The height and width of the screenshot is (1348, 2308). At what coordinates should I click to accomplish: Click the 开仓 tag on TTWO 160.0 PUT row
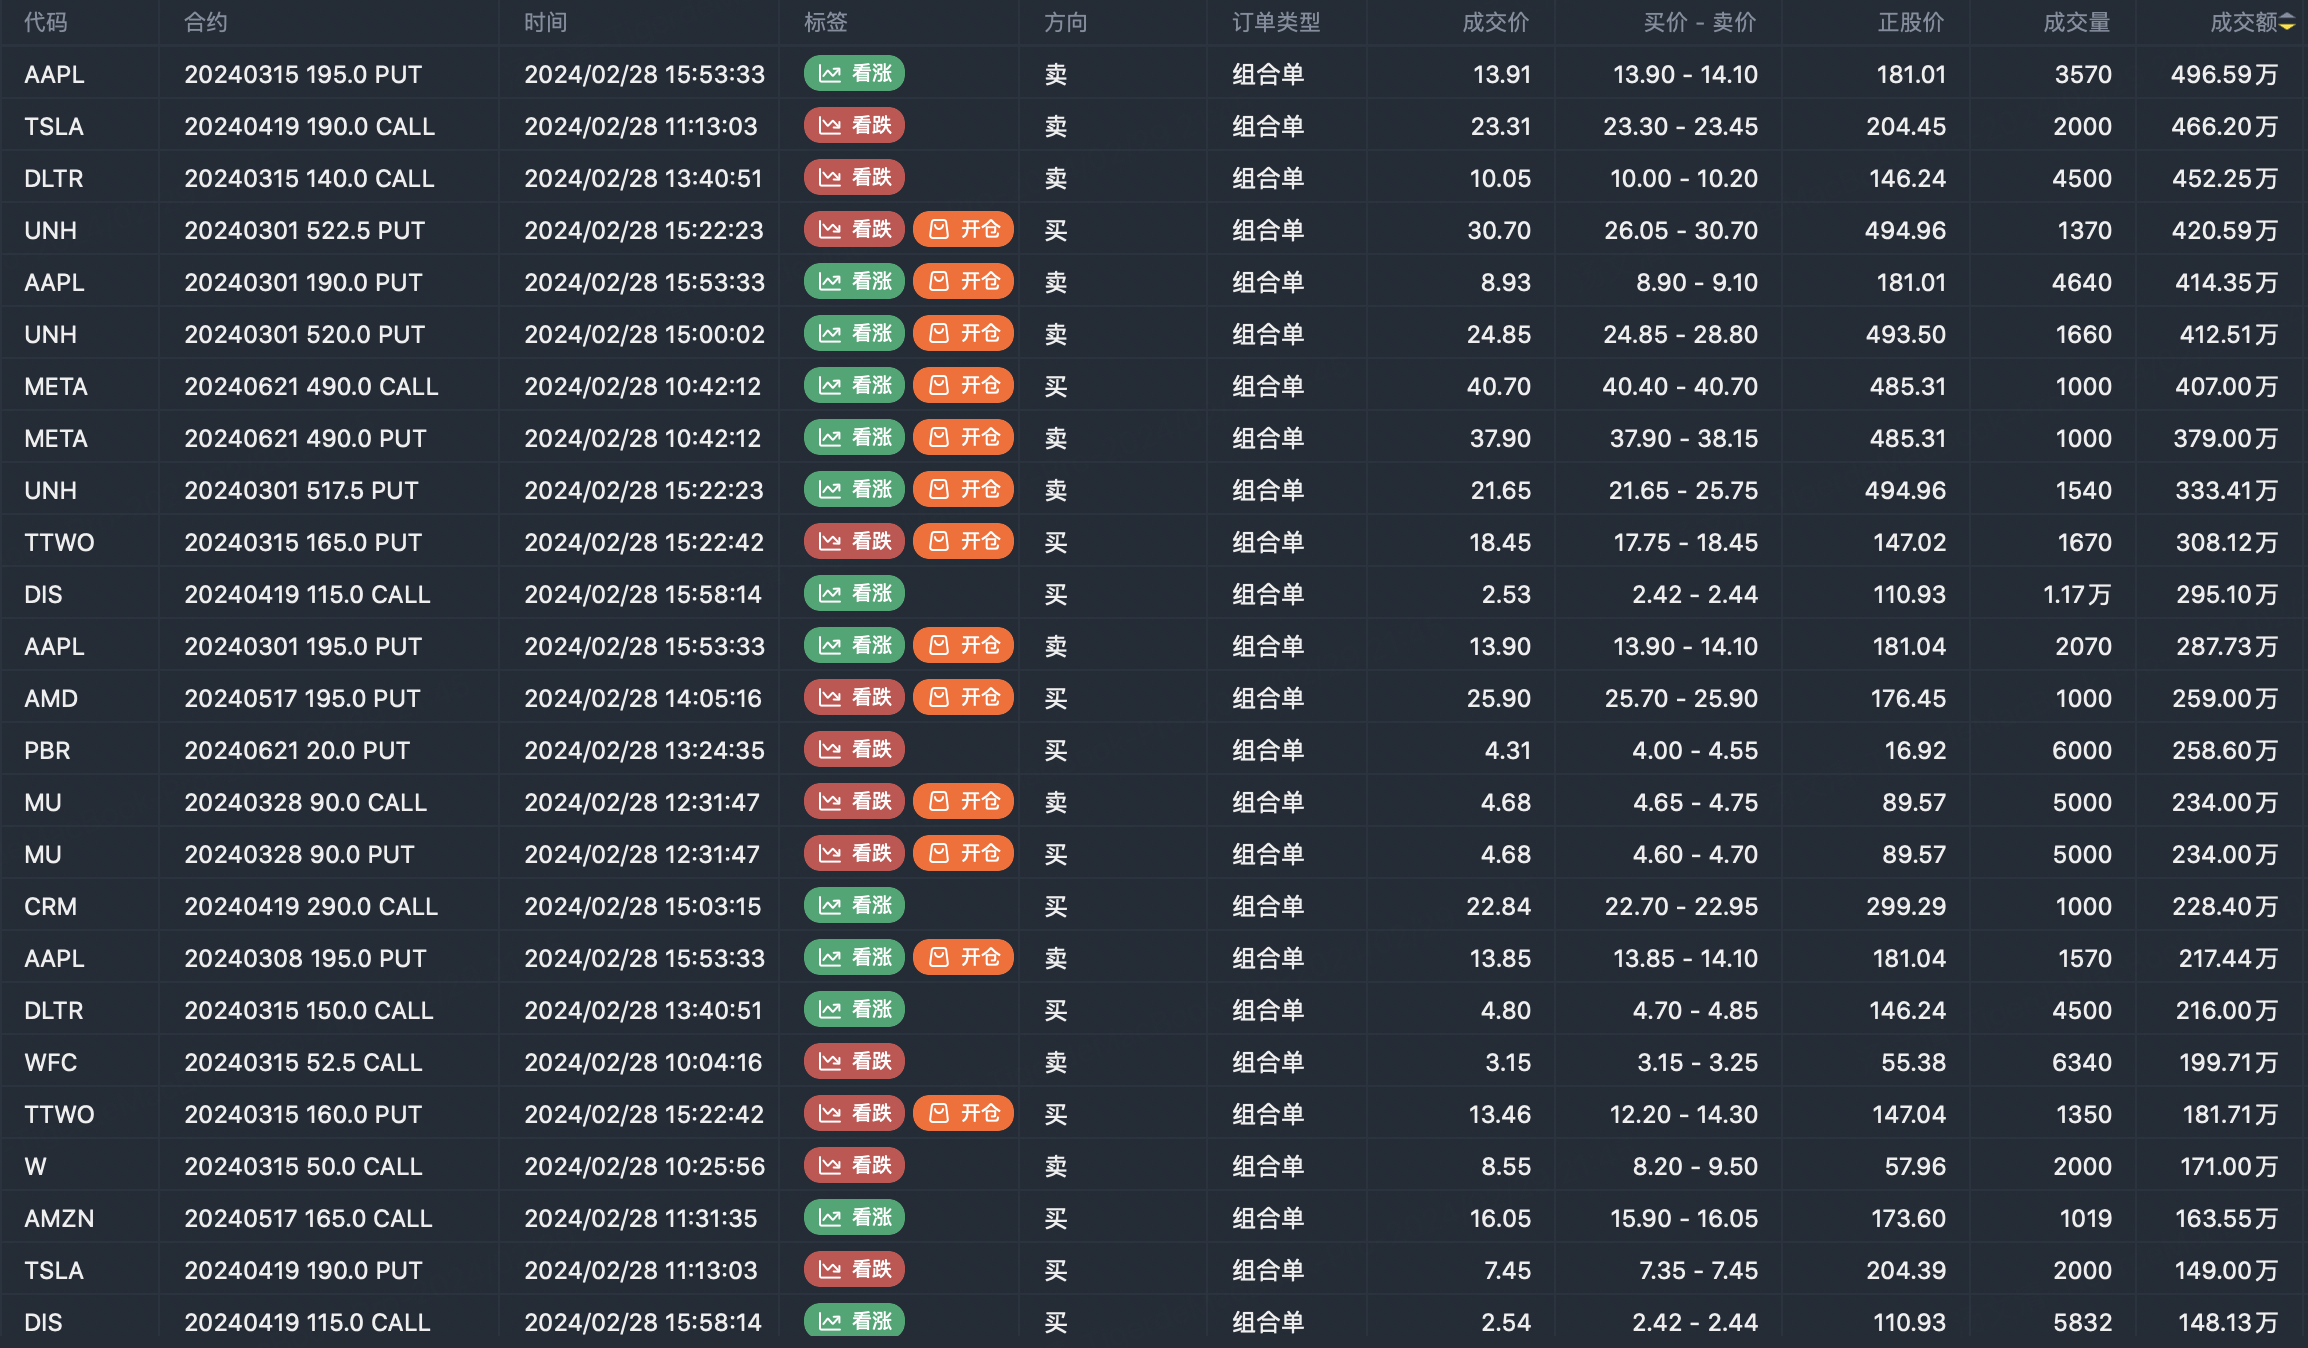point(963,1114)
